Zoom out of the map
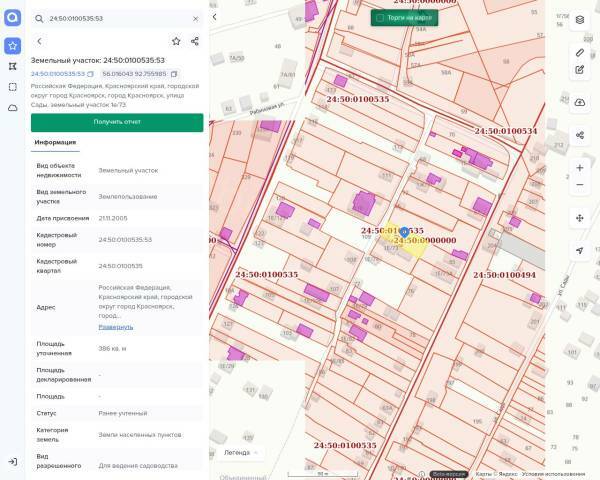 579,185
